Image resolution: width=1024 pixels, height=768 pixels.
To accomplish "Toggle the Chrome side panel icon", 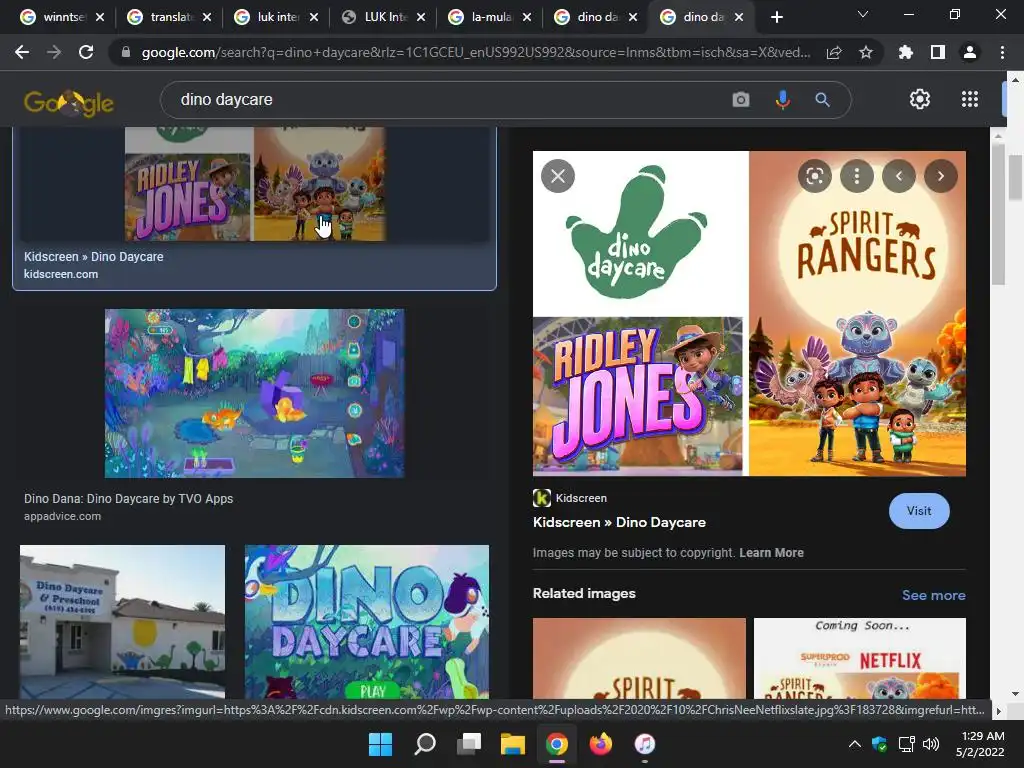I will [938, 52].
